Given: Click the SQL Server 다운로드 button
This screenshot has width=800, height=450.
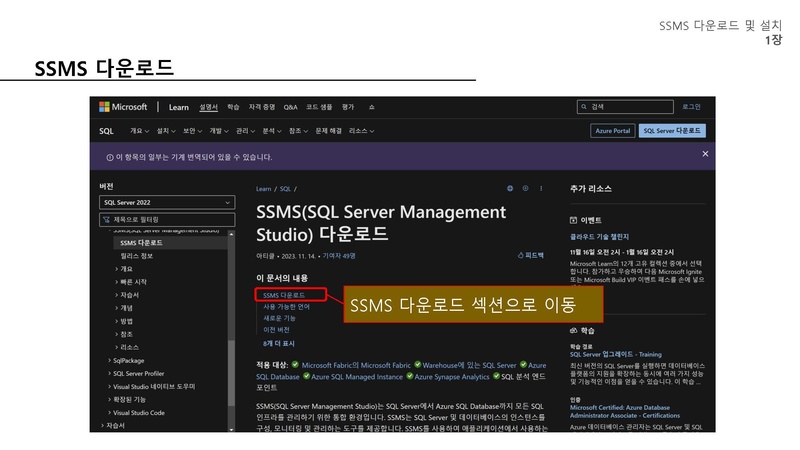Looking at the screenshot, I should pos(673,131).
